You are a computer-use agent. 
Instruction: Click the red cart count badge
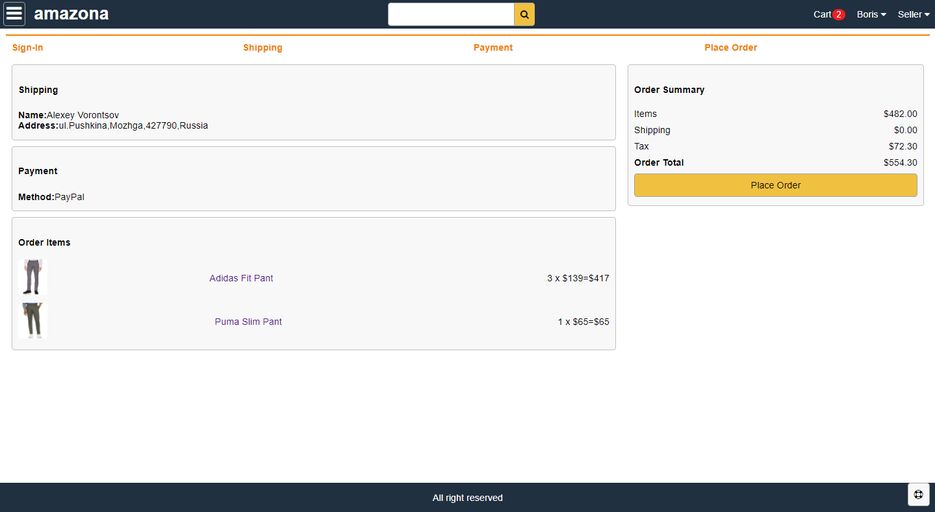click(838, 15)
